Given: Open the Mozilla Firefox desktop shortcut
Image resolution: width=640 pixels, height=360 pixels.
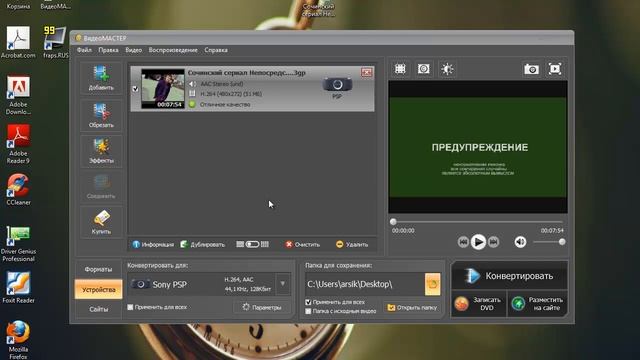Looking at the screenshot, I should point(18,340).
